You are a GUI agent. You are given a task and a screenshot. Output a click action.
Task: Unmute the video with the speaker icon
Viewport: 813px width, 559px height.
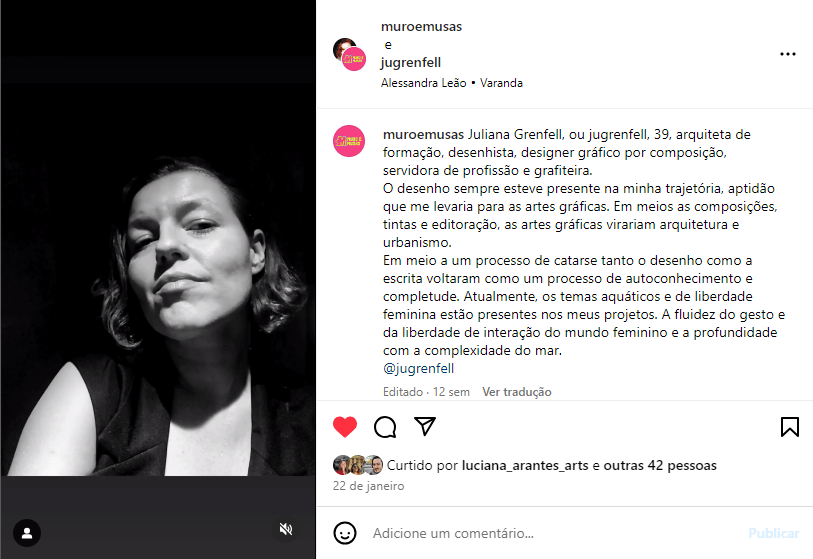pos(286,529)
